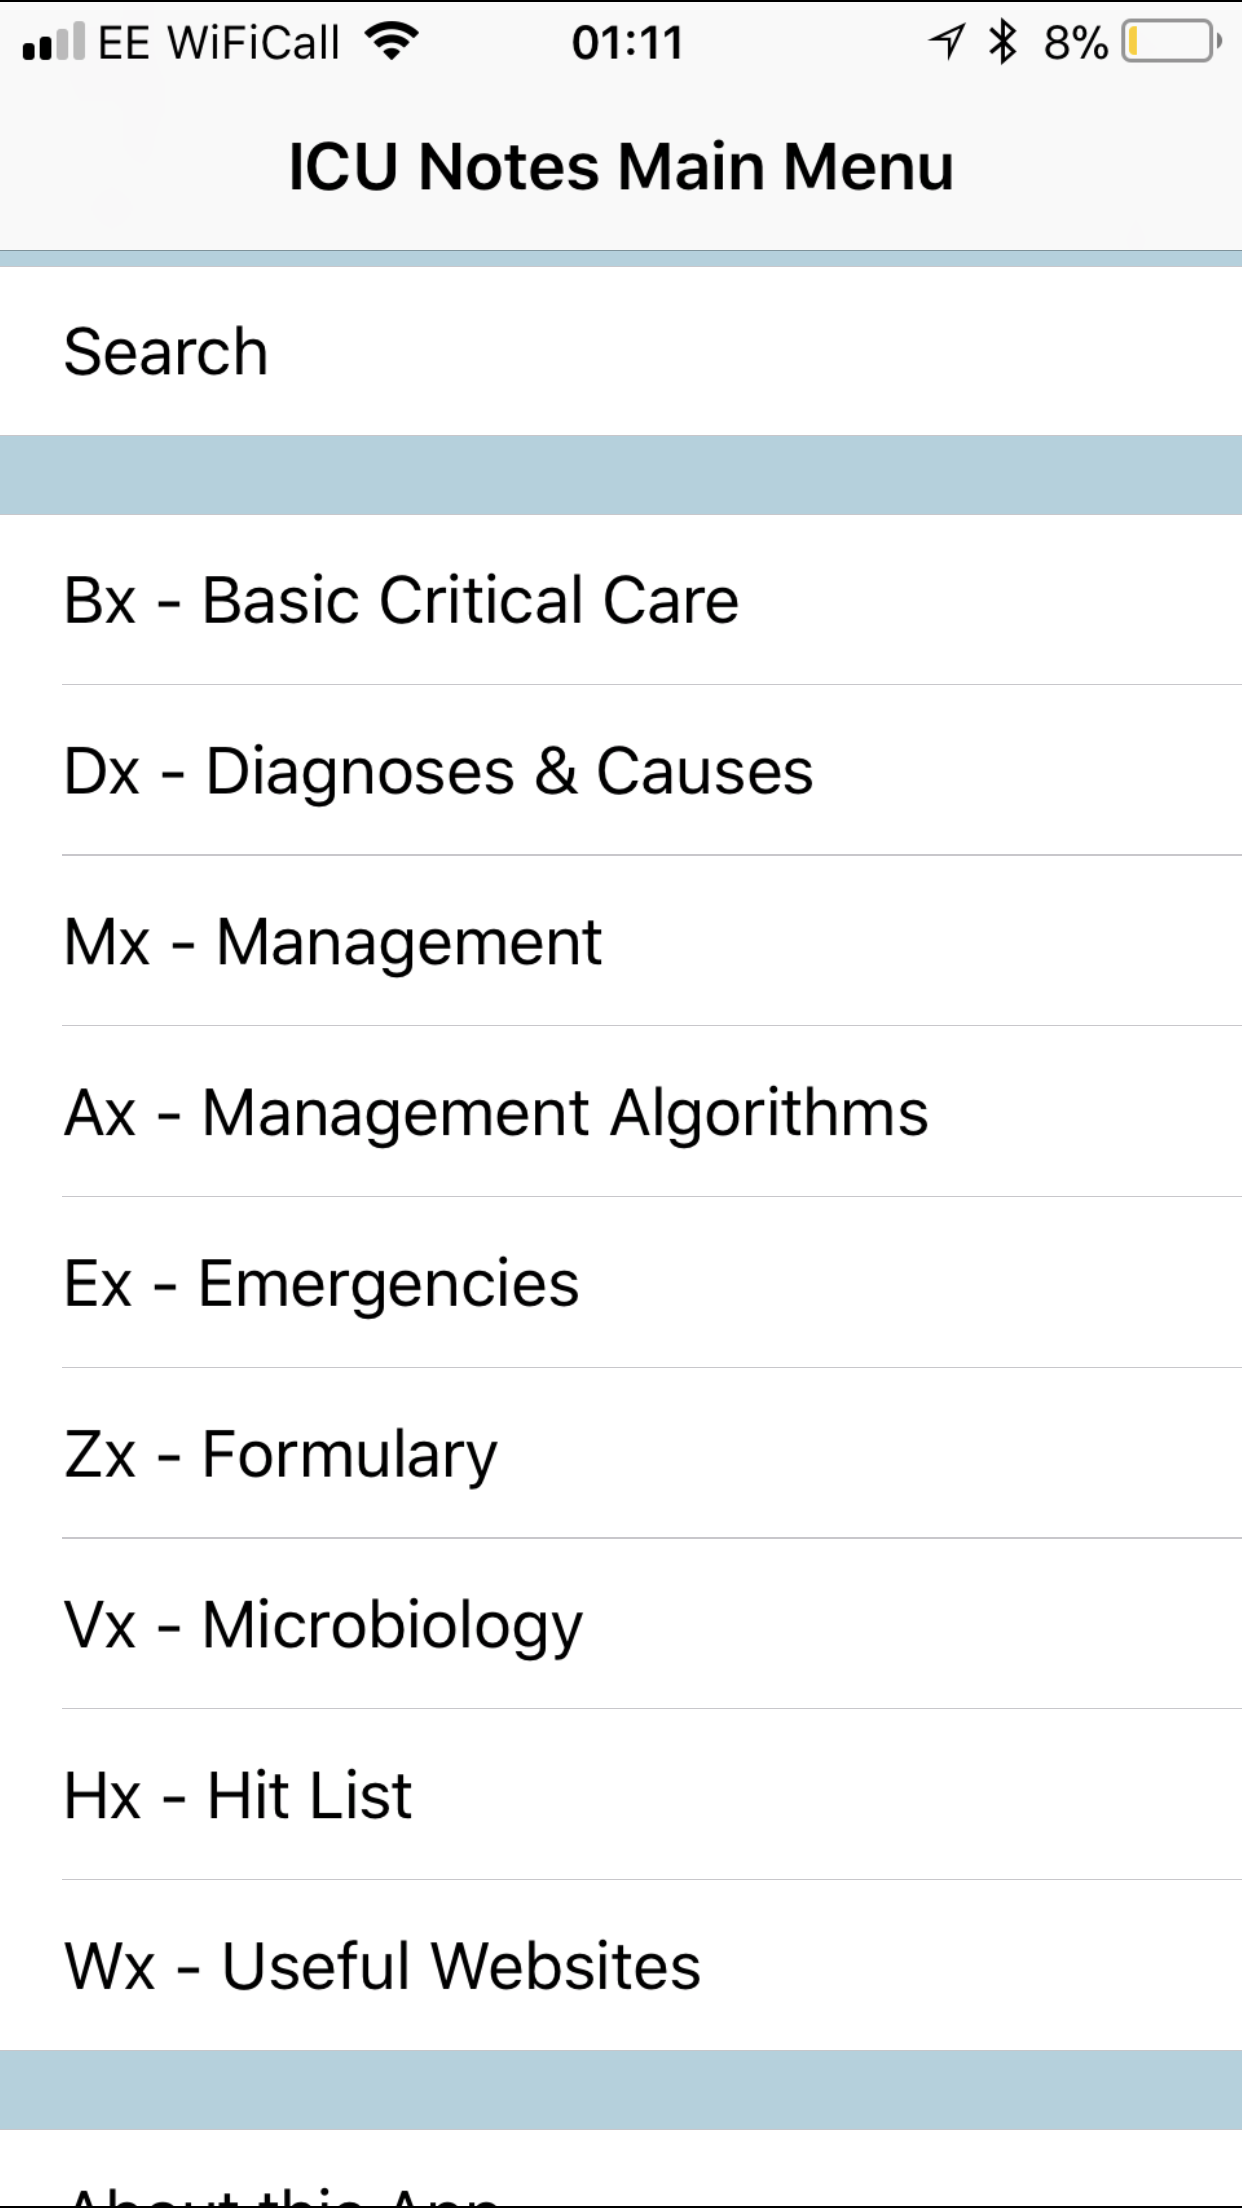The image size is (1242, 2208).
Task: Open Vx - Microbiology
Action: coord(621,1624)
